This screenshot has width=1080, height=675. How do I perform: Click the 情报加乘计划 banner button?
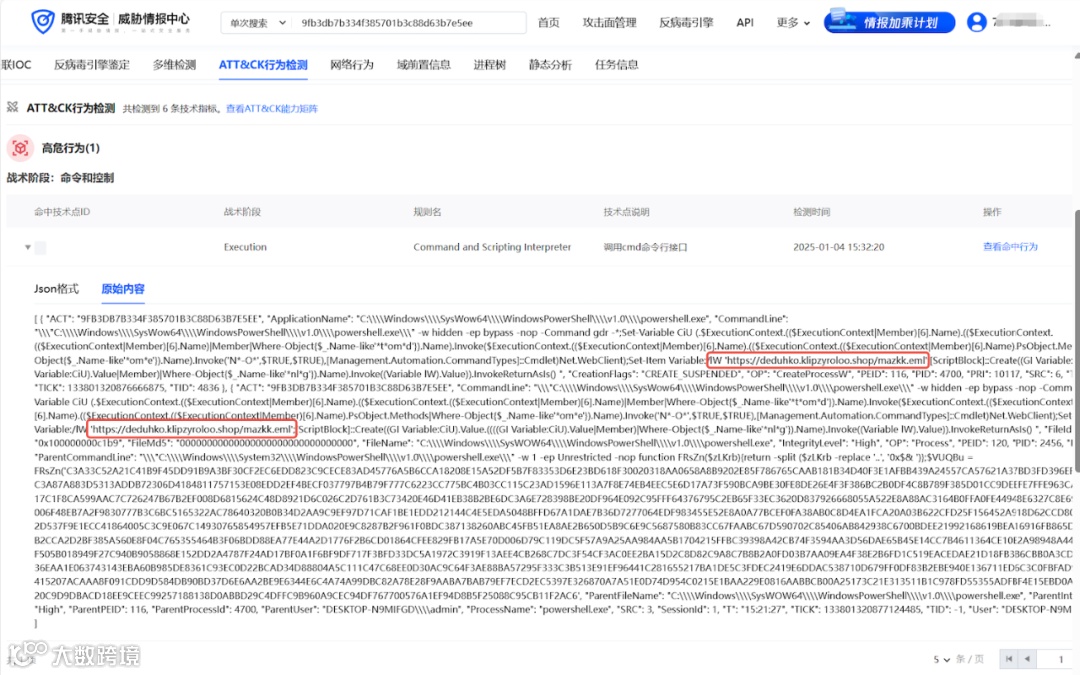pyautogui.click(x=889, y=22)
